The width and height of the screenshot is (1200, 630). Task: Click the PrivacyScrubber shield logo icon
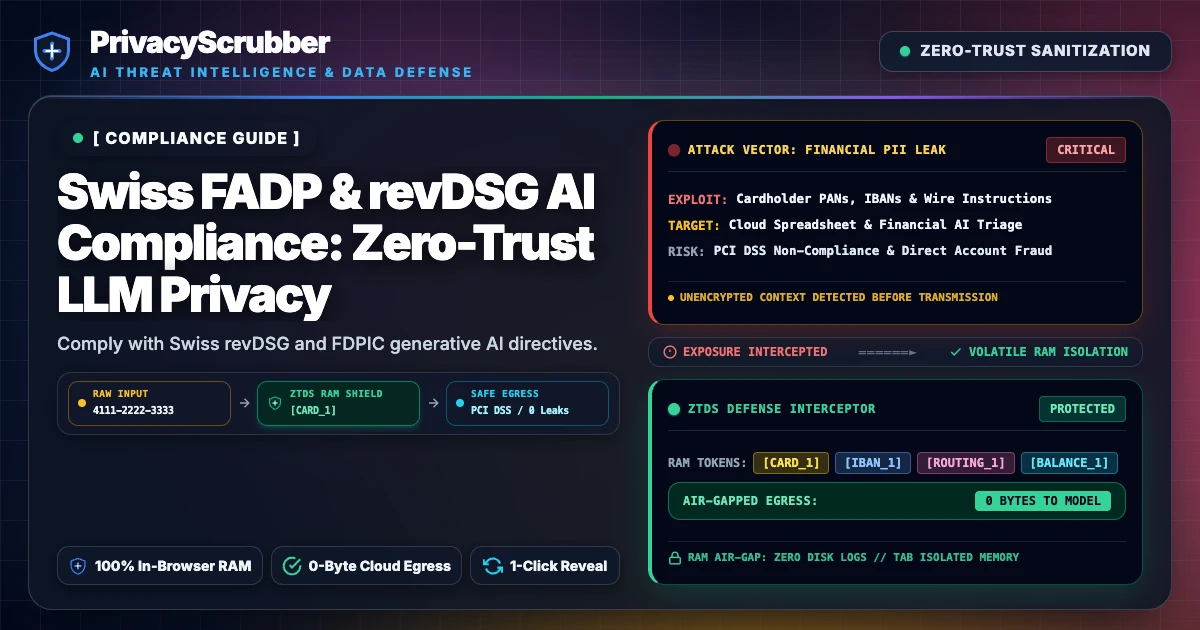(x=52, y=51)
